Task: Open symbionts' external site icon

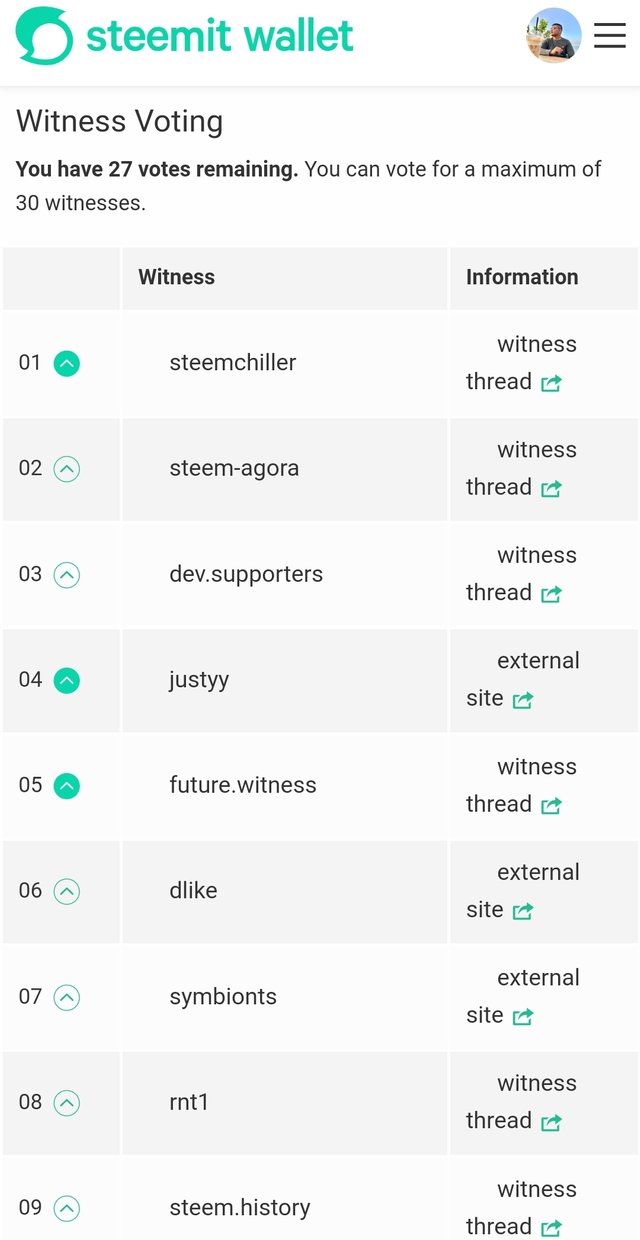Action: click(x=523, y=1017)
